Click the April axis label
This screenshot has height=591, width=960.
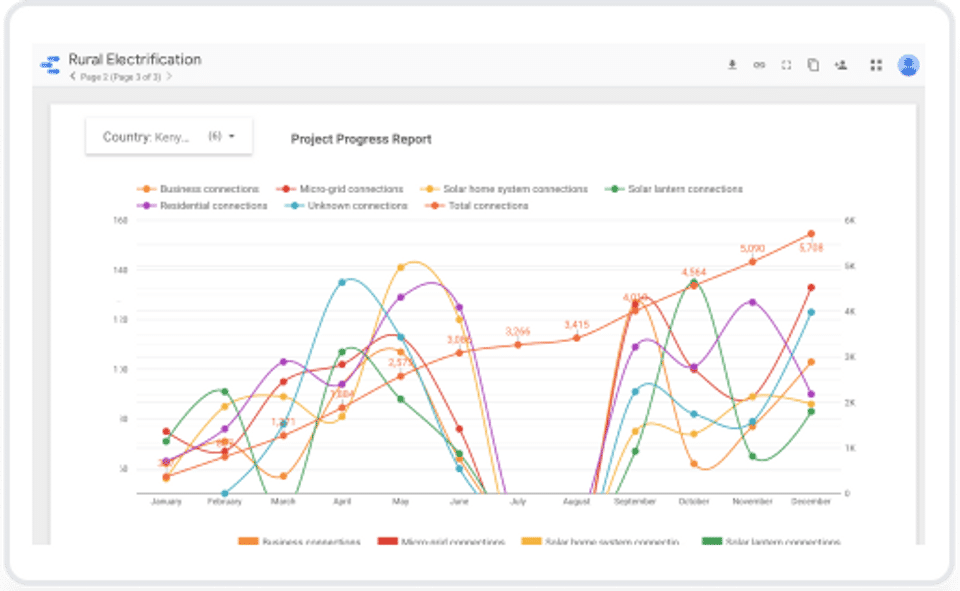342,502
